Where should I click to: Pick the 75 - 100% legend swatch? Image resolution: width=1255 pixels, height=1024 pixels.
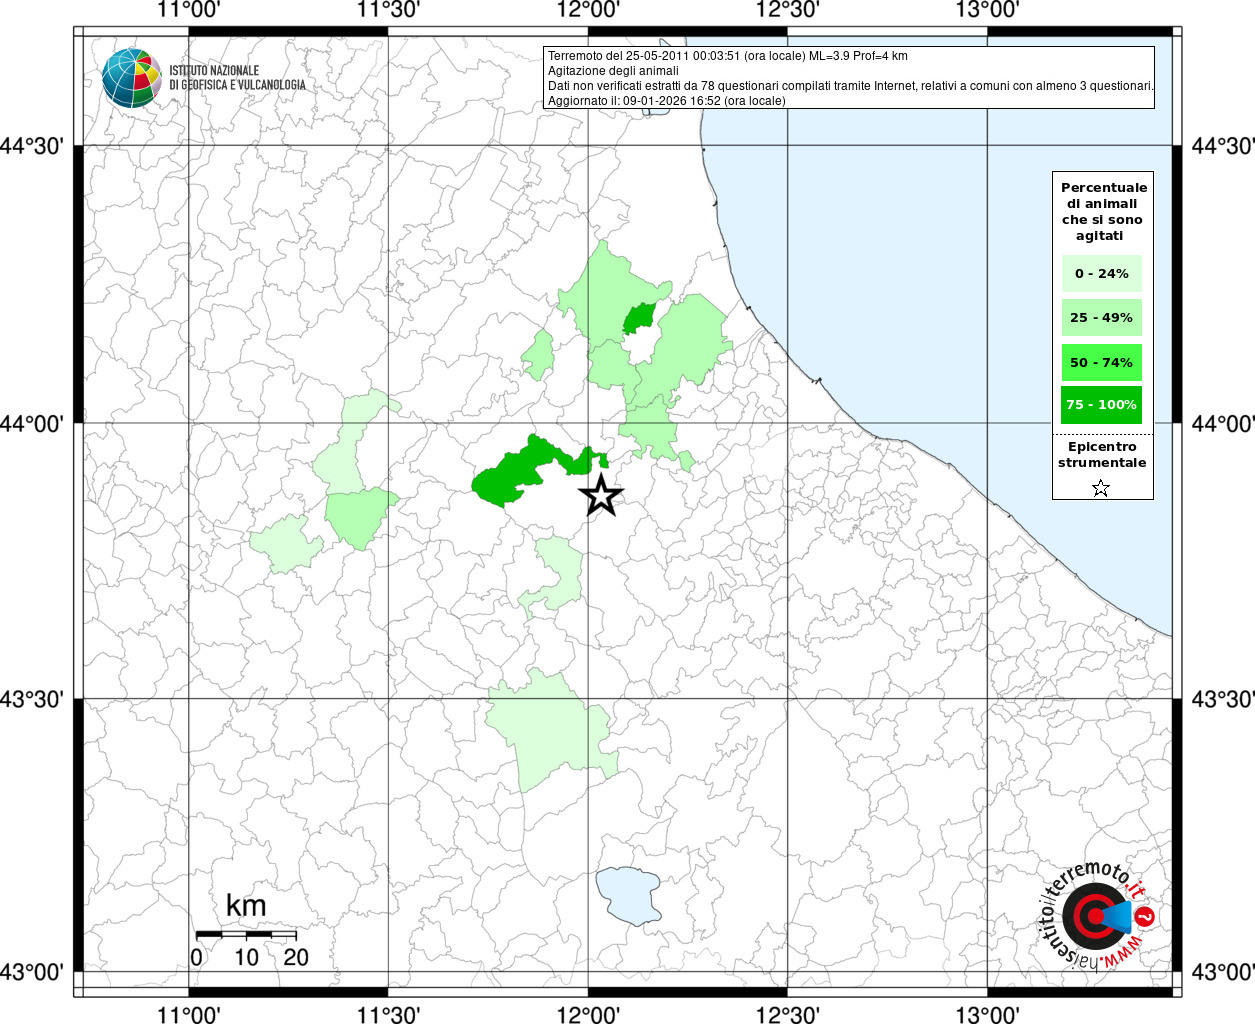1101,405
